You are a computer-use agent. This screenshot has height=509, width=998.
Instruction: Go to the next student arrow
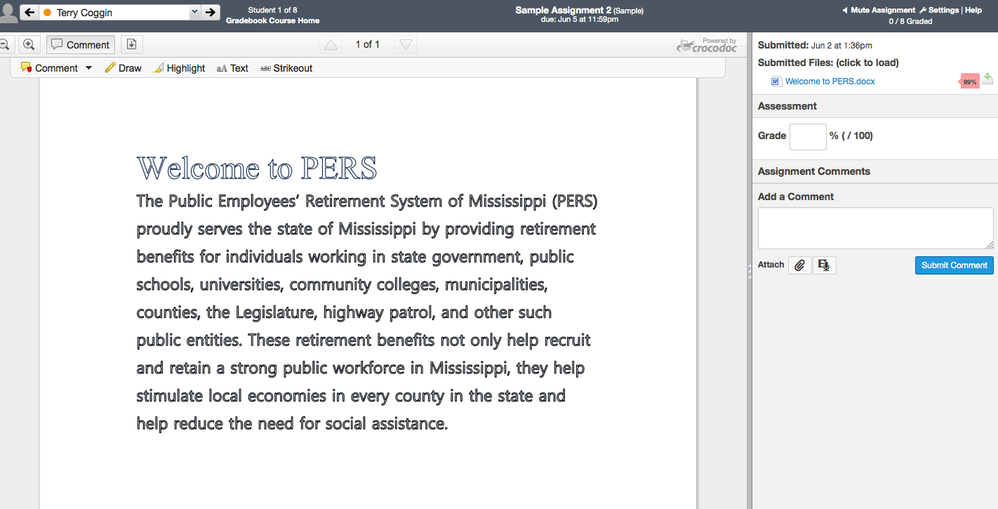210,13
